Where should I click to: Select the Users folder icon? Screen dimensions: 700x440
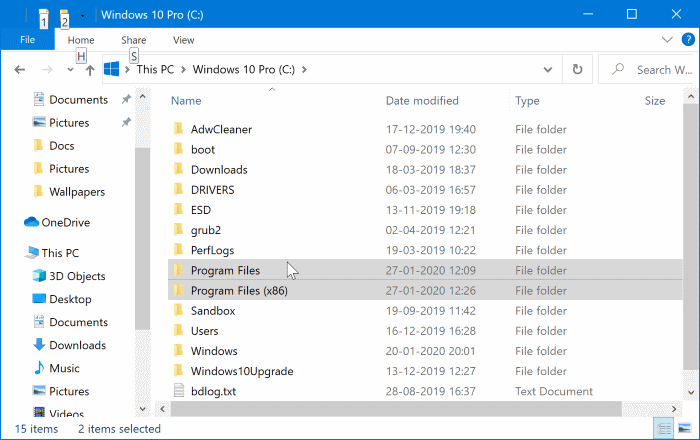[178, 330]
